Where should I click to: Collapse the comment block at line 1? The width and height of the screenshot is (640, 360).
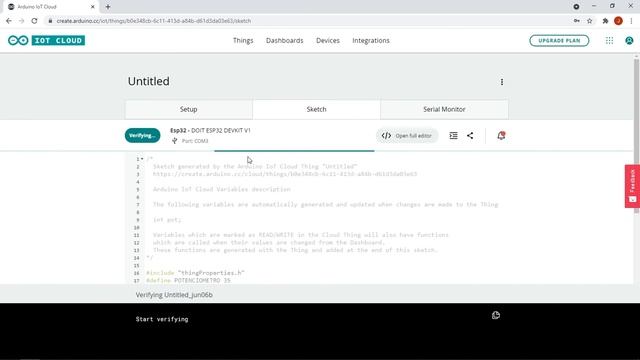click(x=142, y=159)
